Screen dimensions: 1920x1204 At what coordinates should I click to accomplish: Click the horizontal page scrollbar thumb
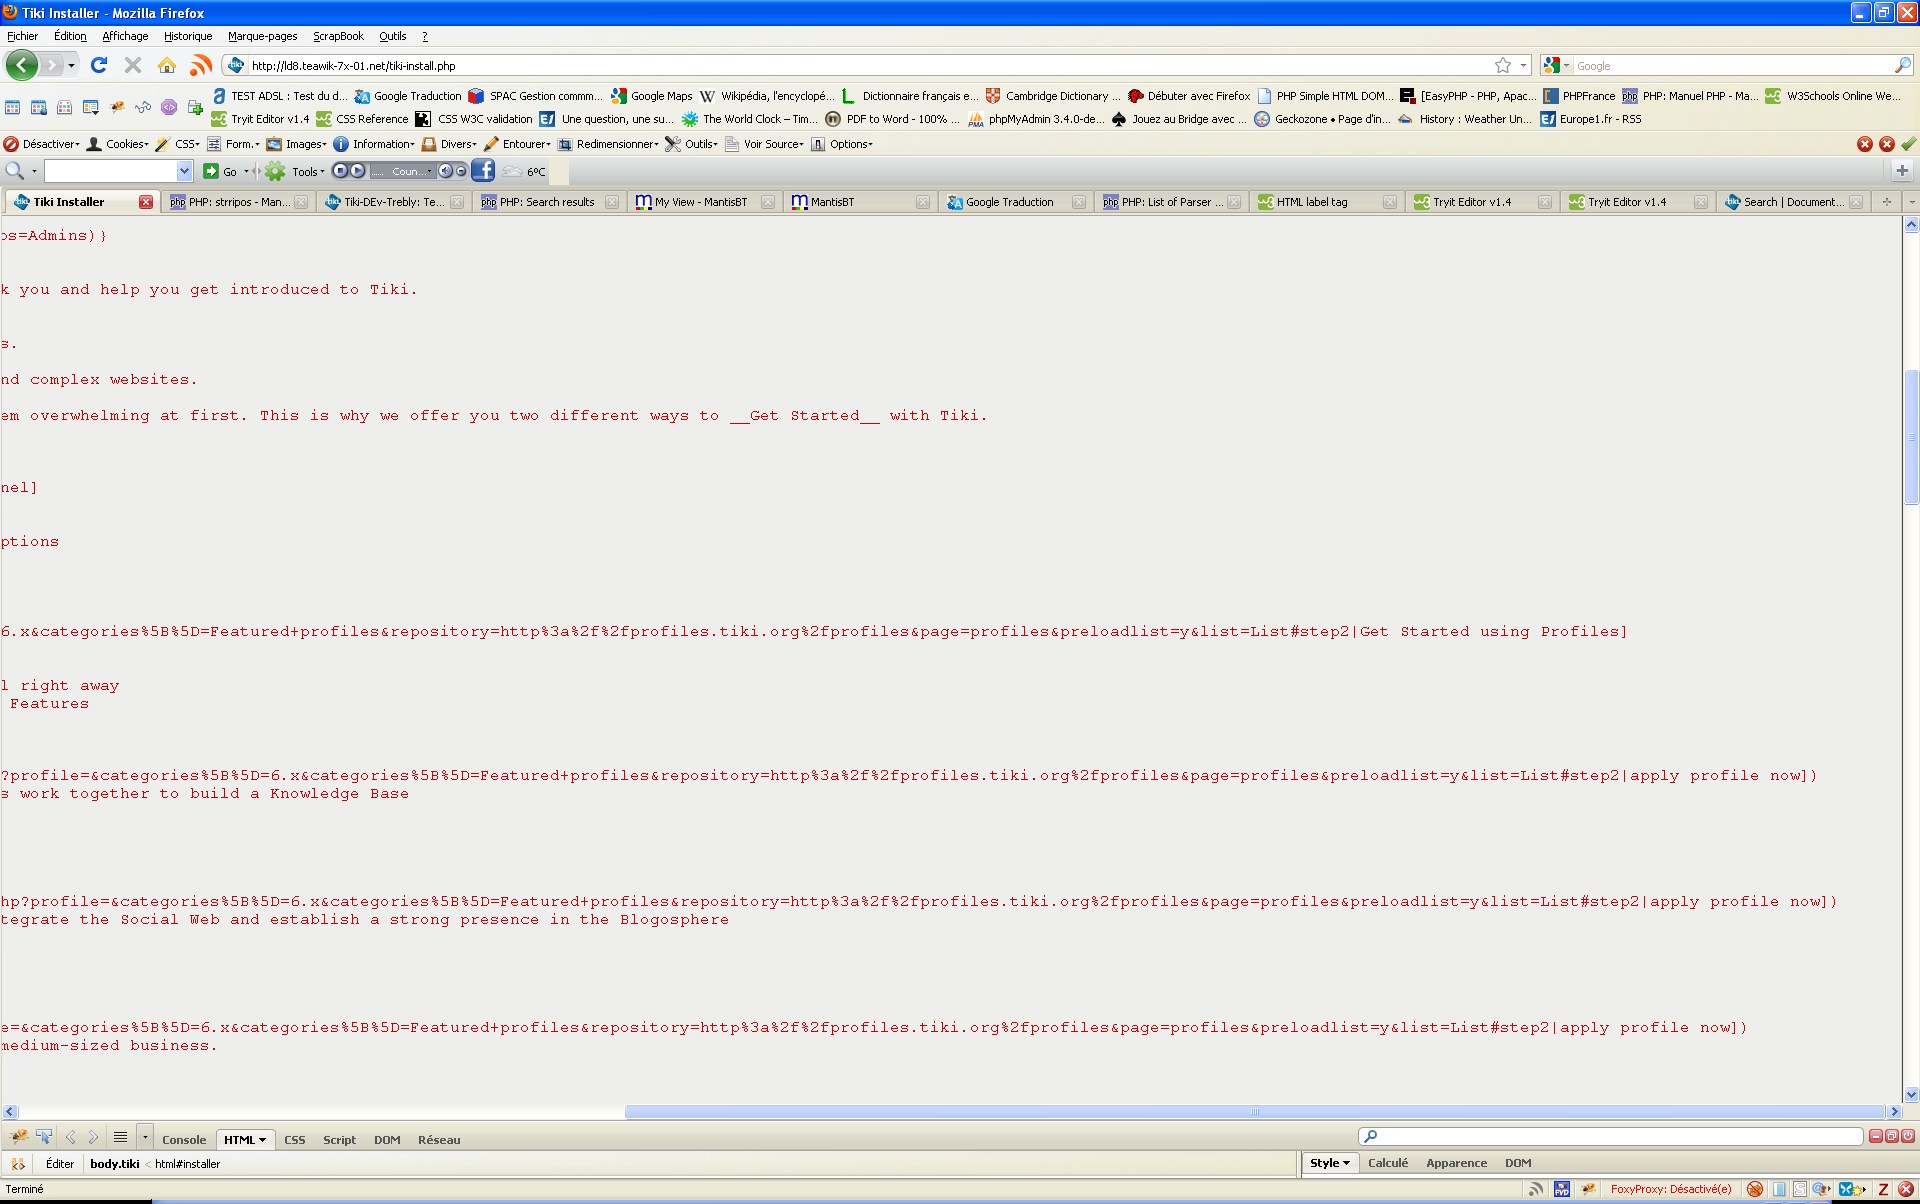(x=1254, y=1112)
